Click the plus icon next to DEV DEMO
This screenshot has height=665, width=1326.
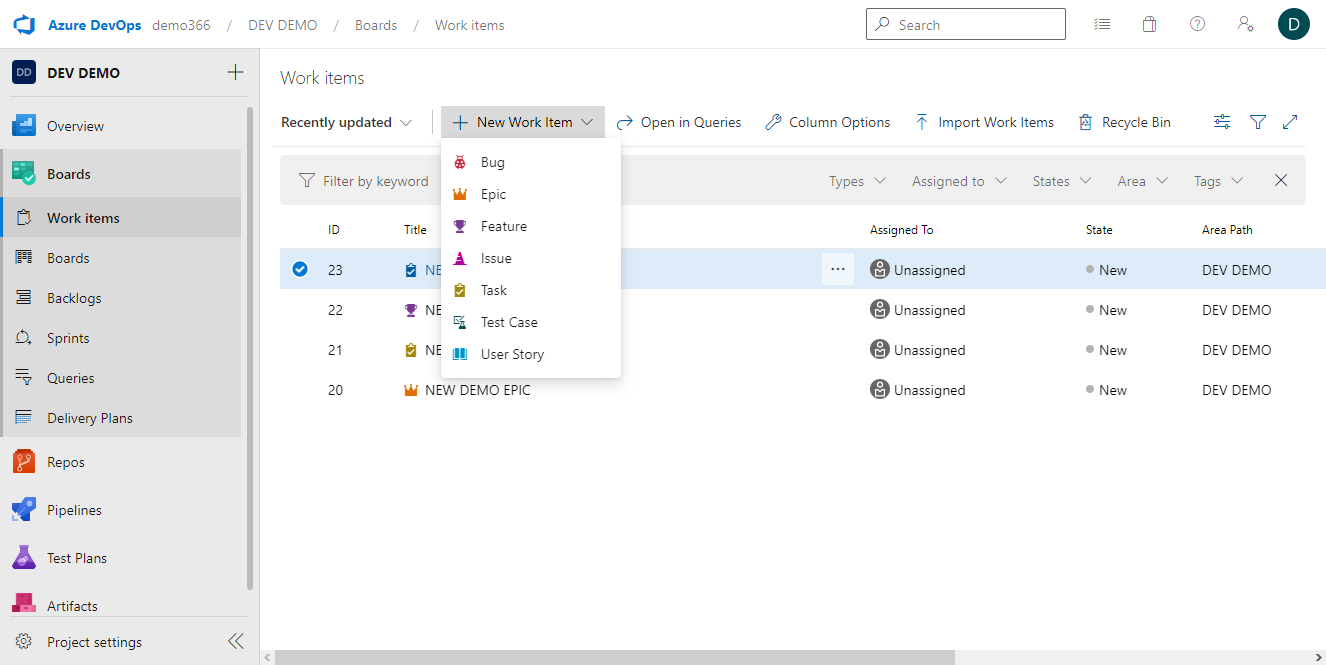point(235,72)
